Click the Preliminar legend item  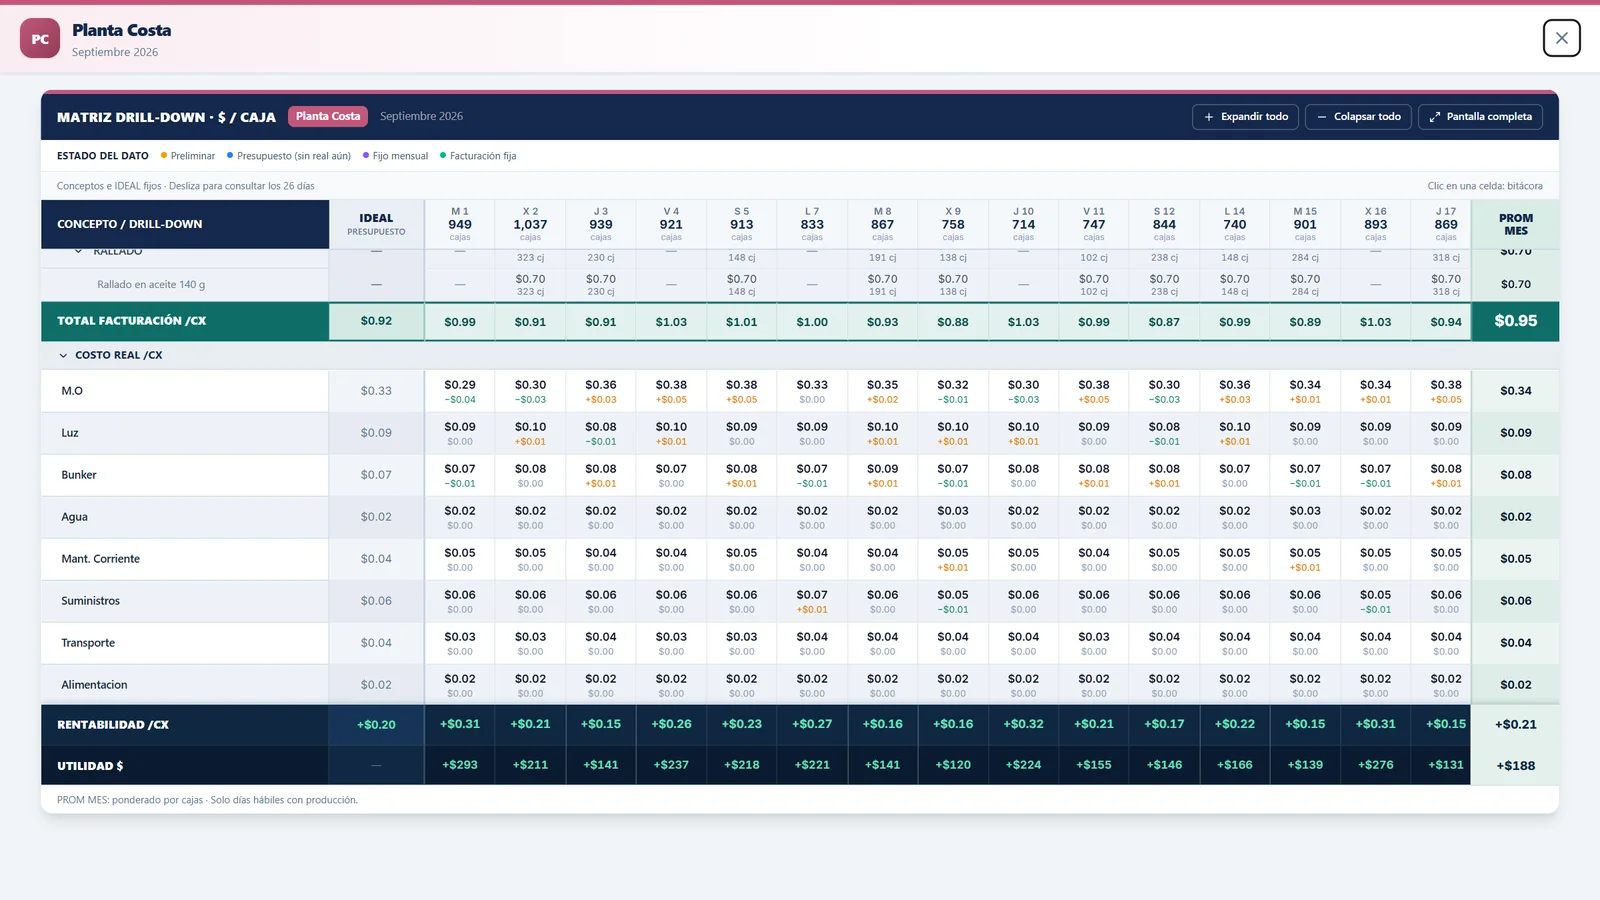188,156
